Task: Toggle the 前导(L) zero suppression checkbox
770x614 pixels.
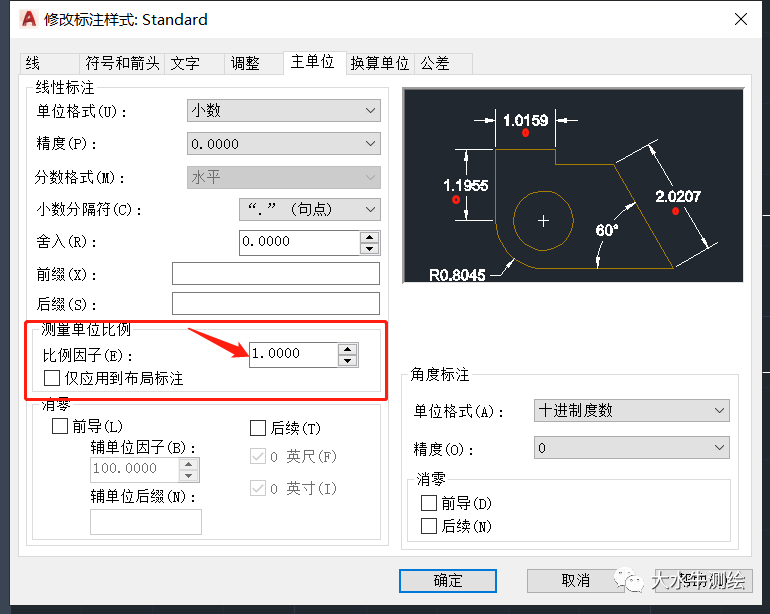Action: coord(59,426)
